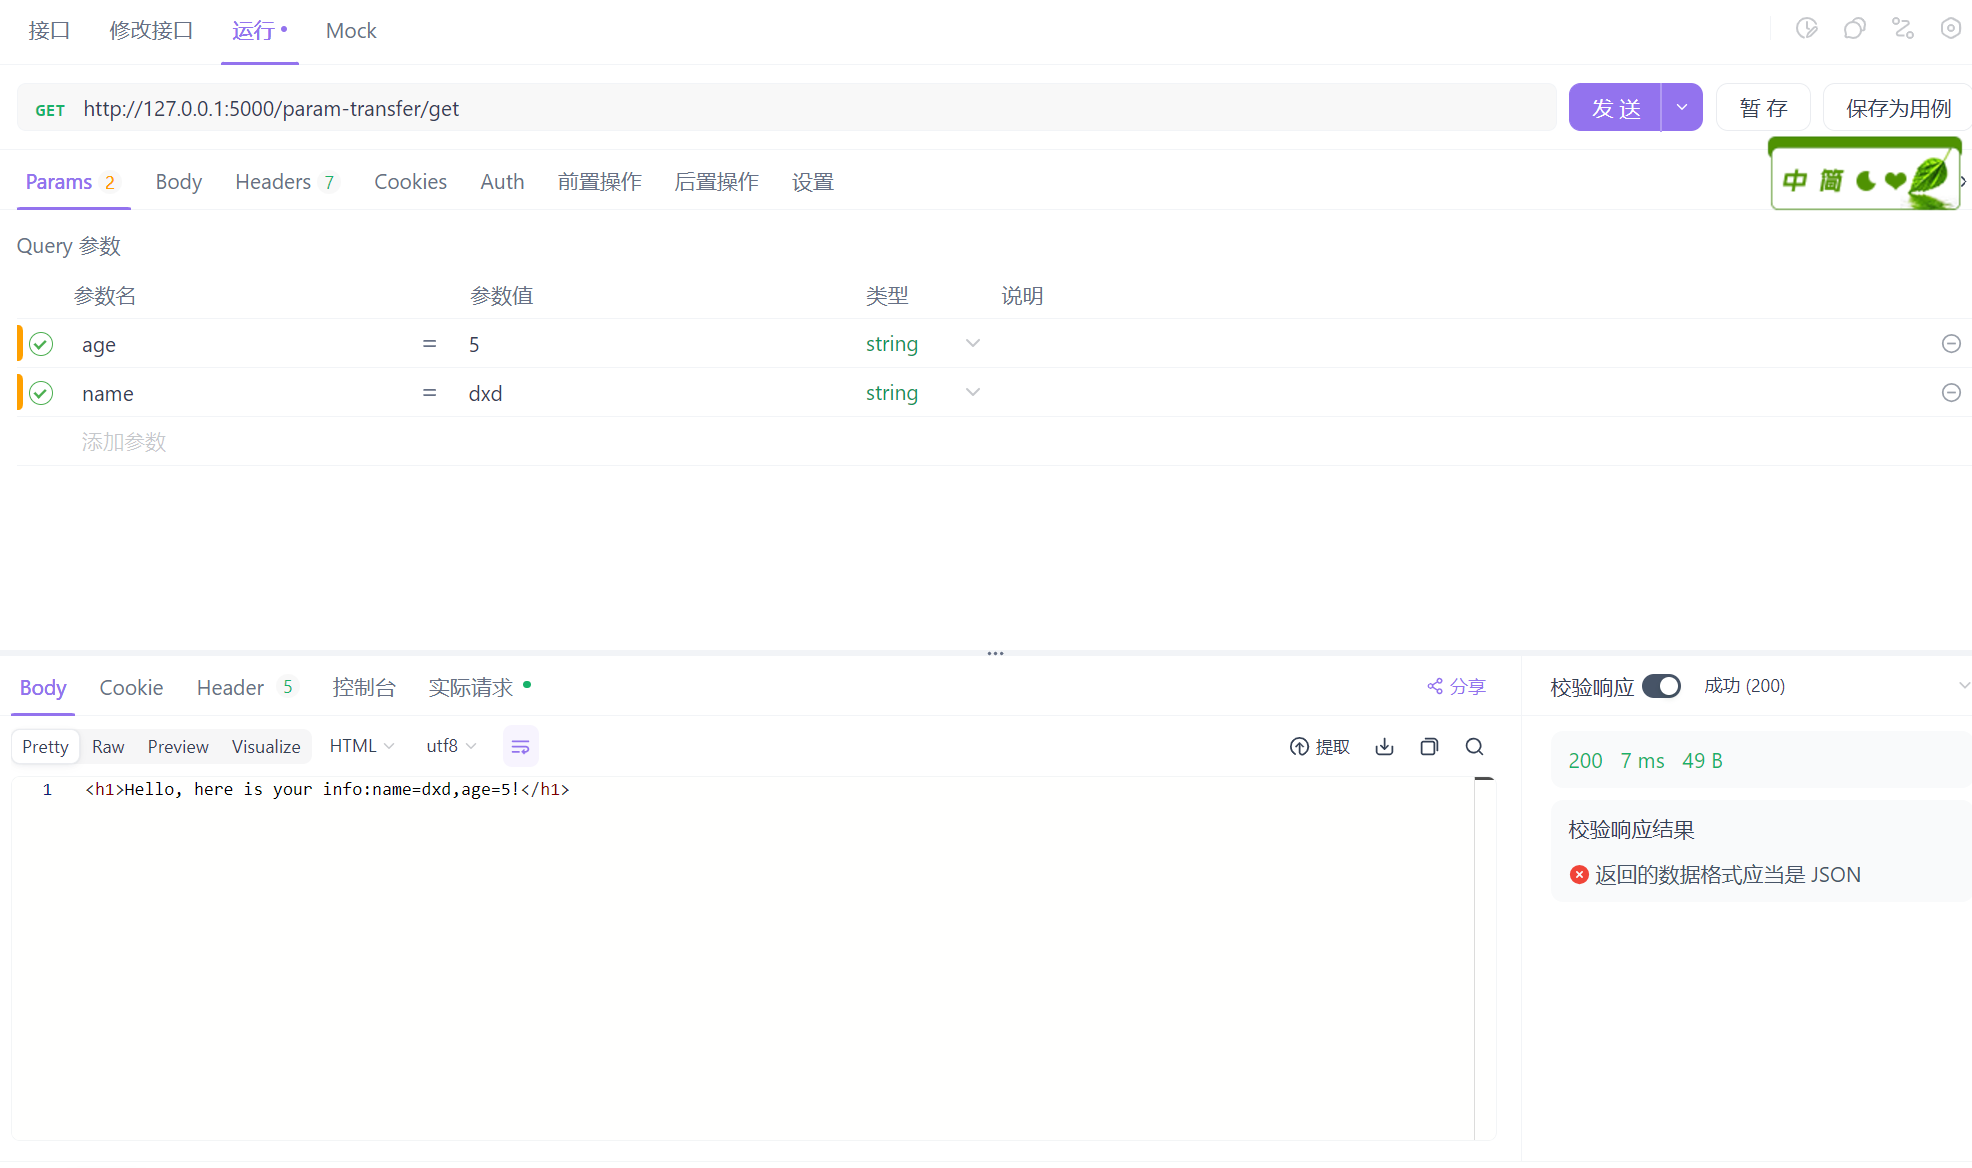Viewport: 1972px width, 1168px height.
Task: Open the Mock tab
Action: click(351, 31)
